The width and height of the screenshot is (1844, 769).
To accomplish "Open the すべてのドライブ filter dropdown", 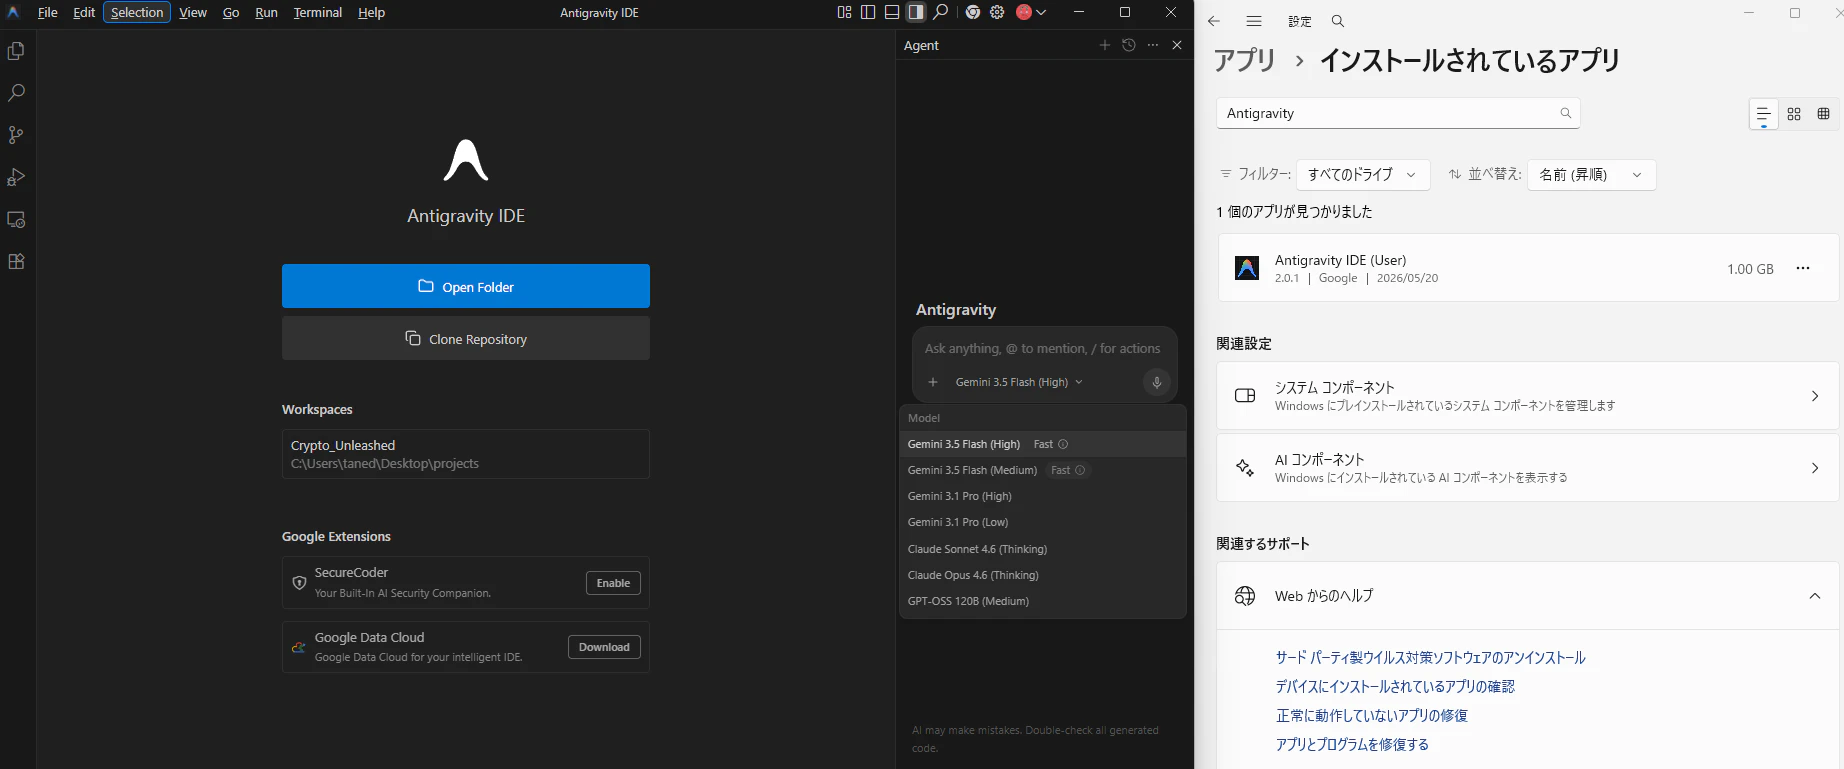I will coord(1363,175).
